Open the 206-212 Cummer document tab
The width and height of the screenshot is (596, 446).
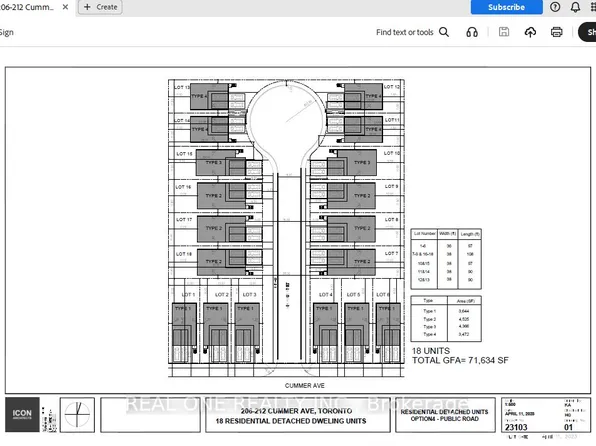pyautogui.click(x=27, y=7)
